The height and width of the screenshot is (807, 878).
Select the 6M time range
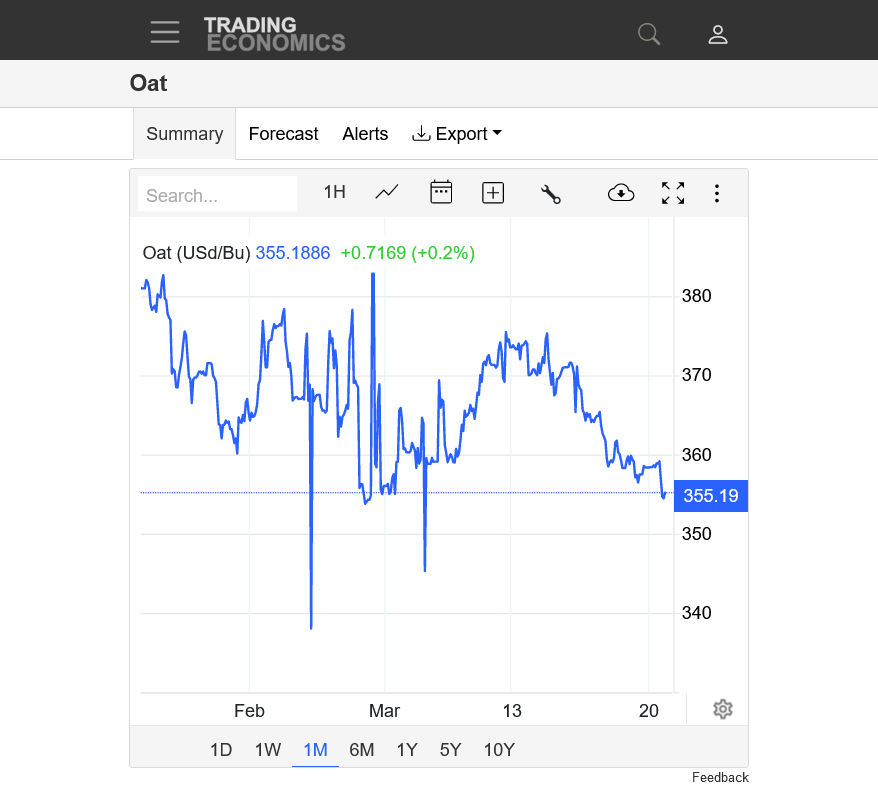[x=362, y=749]
